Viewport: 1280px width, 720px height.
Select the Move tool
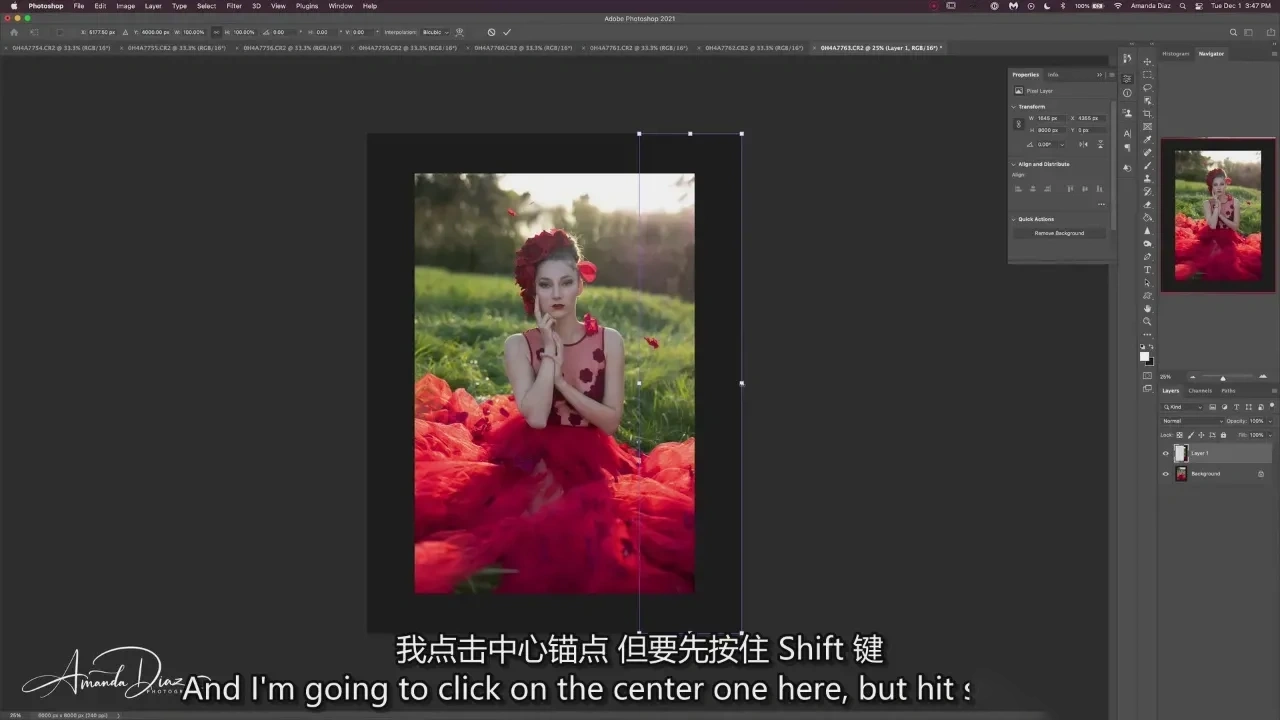(x=1147, y=62)
